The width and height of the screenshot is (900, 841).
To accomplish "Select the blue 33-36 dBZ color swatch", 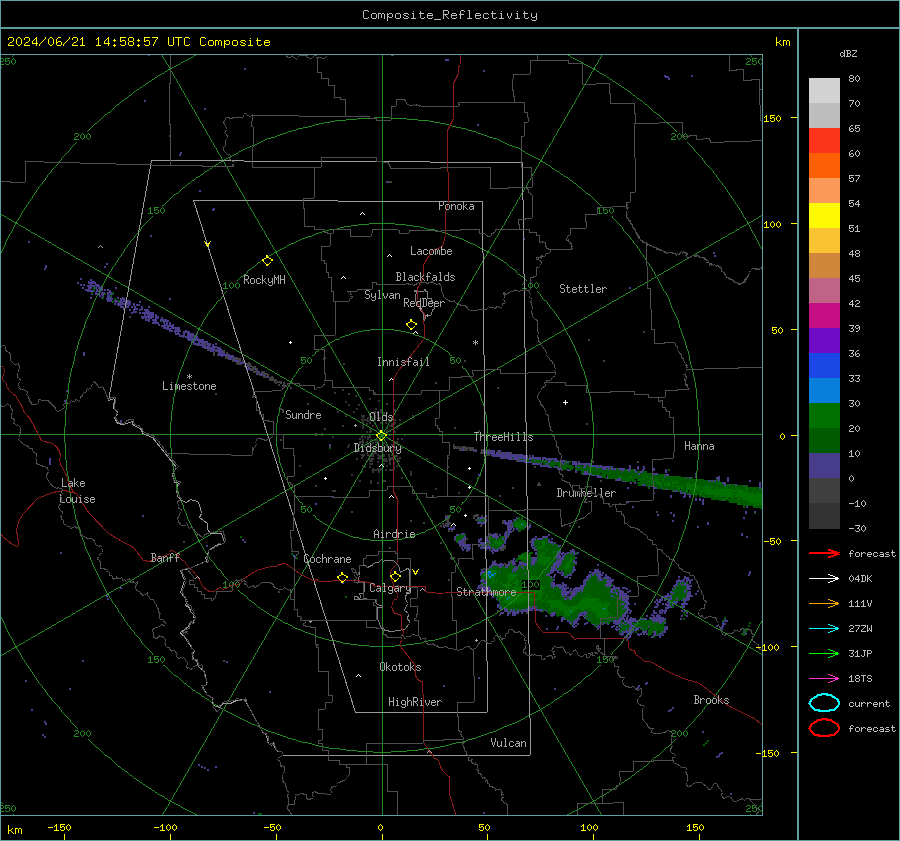I will click(x=824, y=366).
